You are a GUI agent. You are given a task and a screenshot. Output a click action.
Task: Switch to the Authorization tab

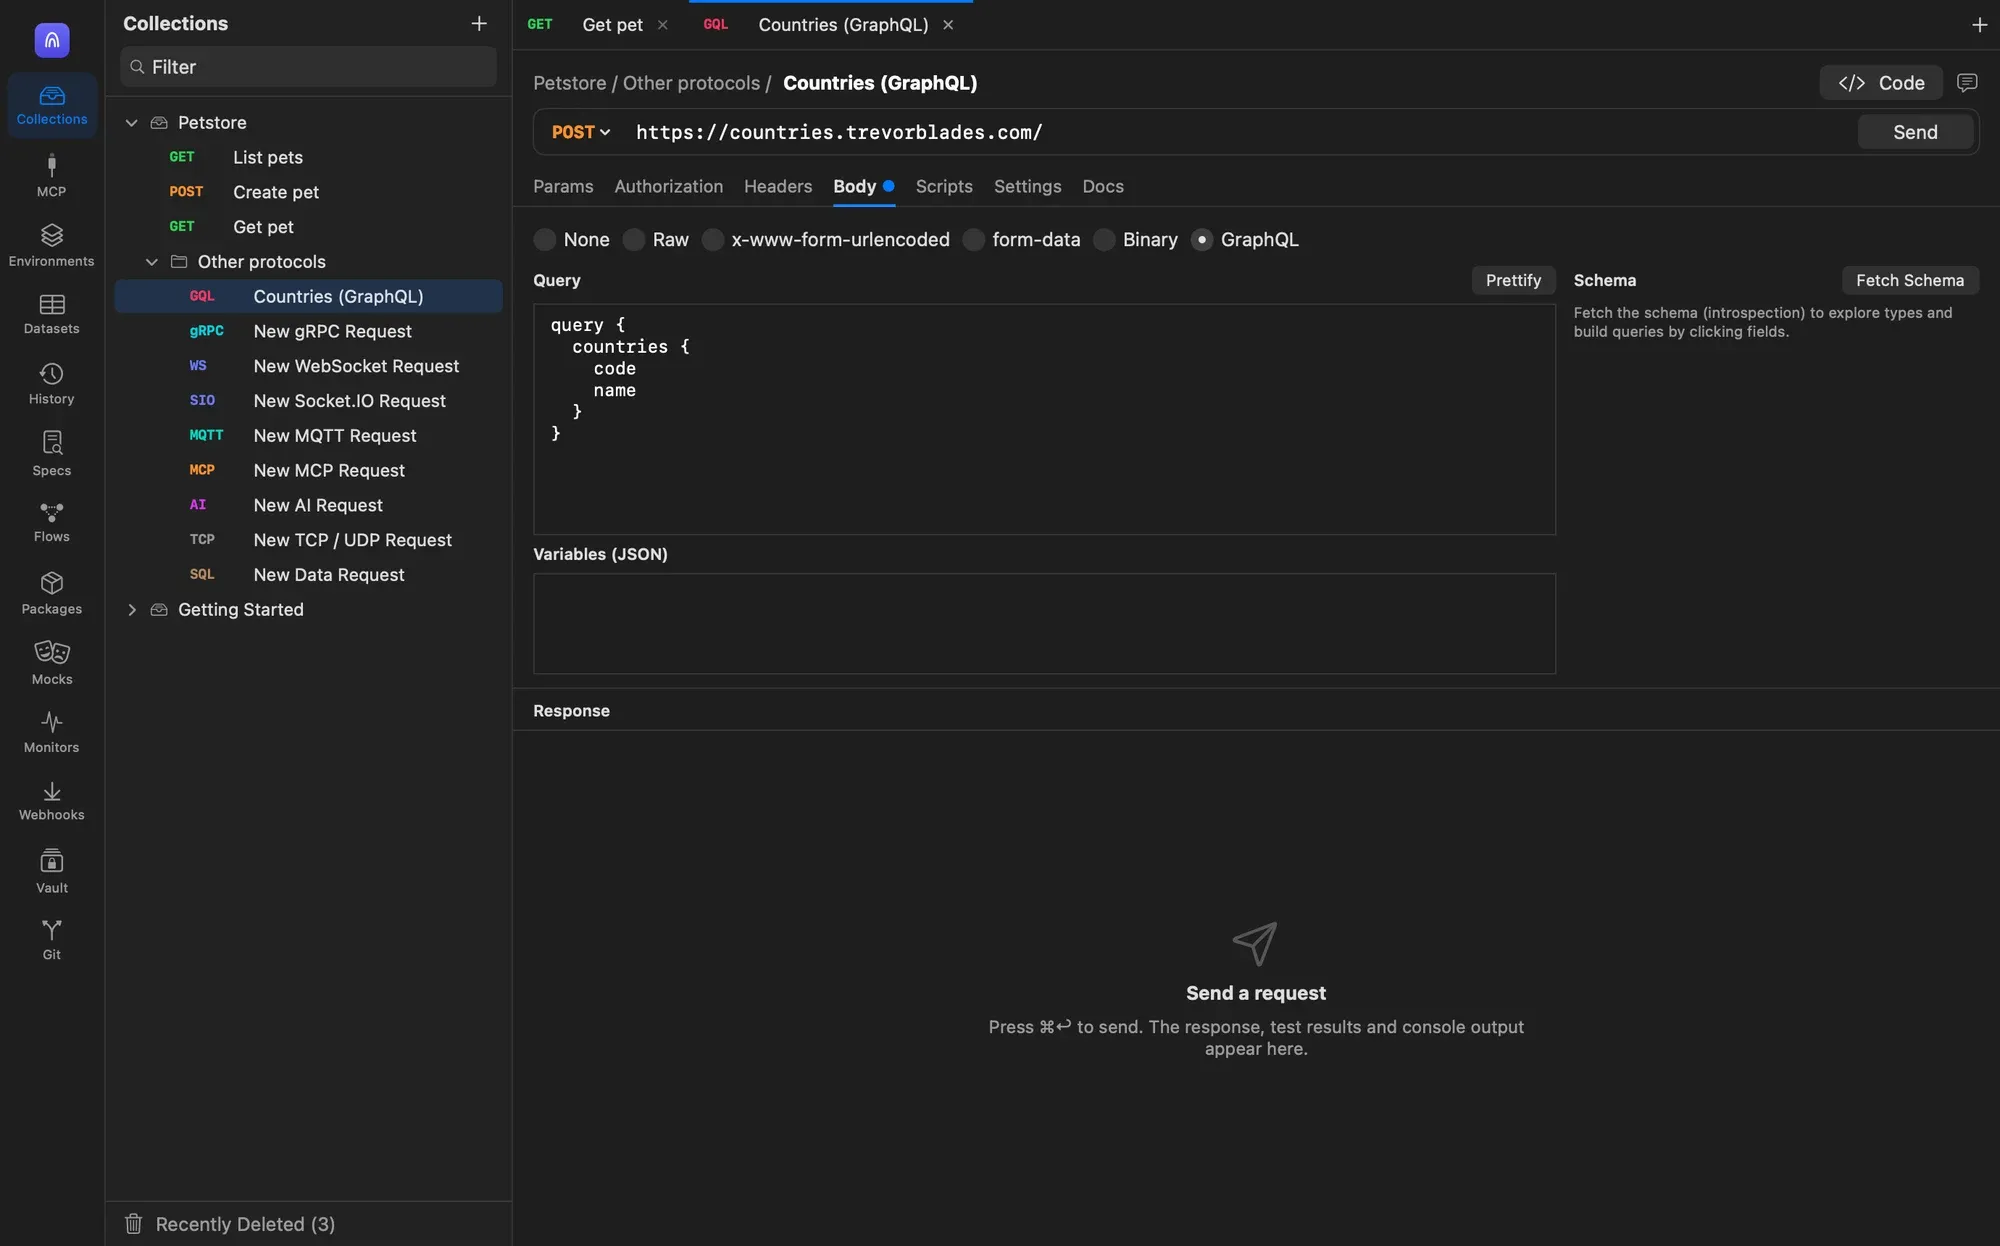tap(668, 187)
